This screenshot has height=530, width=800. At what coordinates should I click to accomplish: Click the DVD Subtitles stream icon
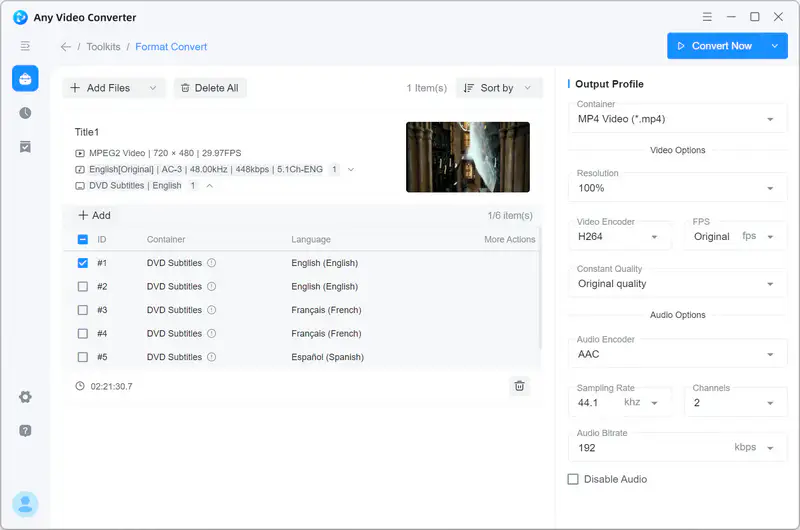(x=80, y=186)
